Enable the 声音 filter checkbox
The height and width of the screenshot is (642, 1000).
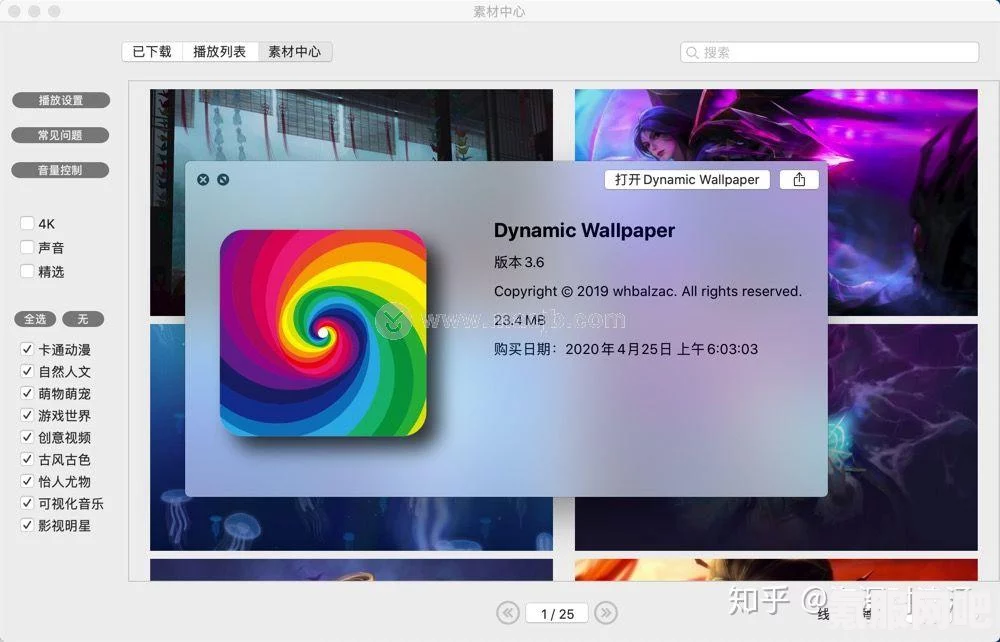pyautogui.click(x=27, y=247)
